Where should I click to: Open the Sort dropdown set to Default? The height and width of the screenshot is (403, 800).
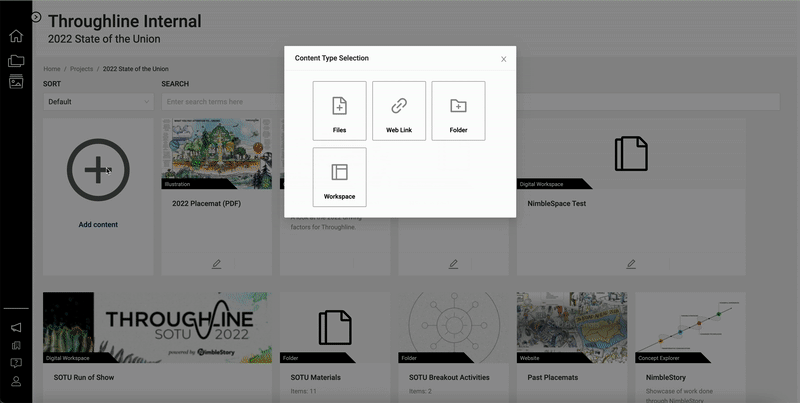coord(97,102)
